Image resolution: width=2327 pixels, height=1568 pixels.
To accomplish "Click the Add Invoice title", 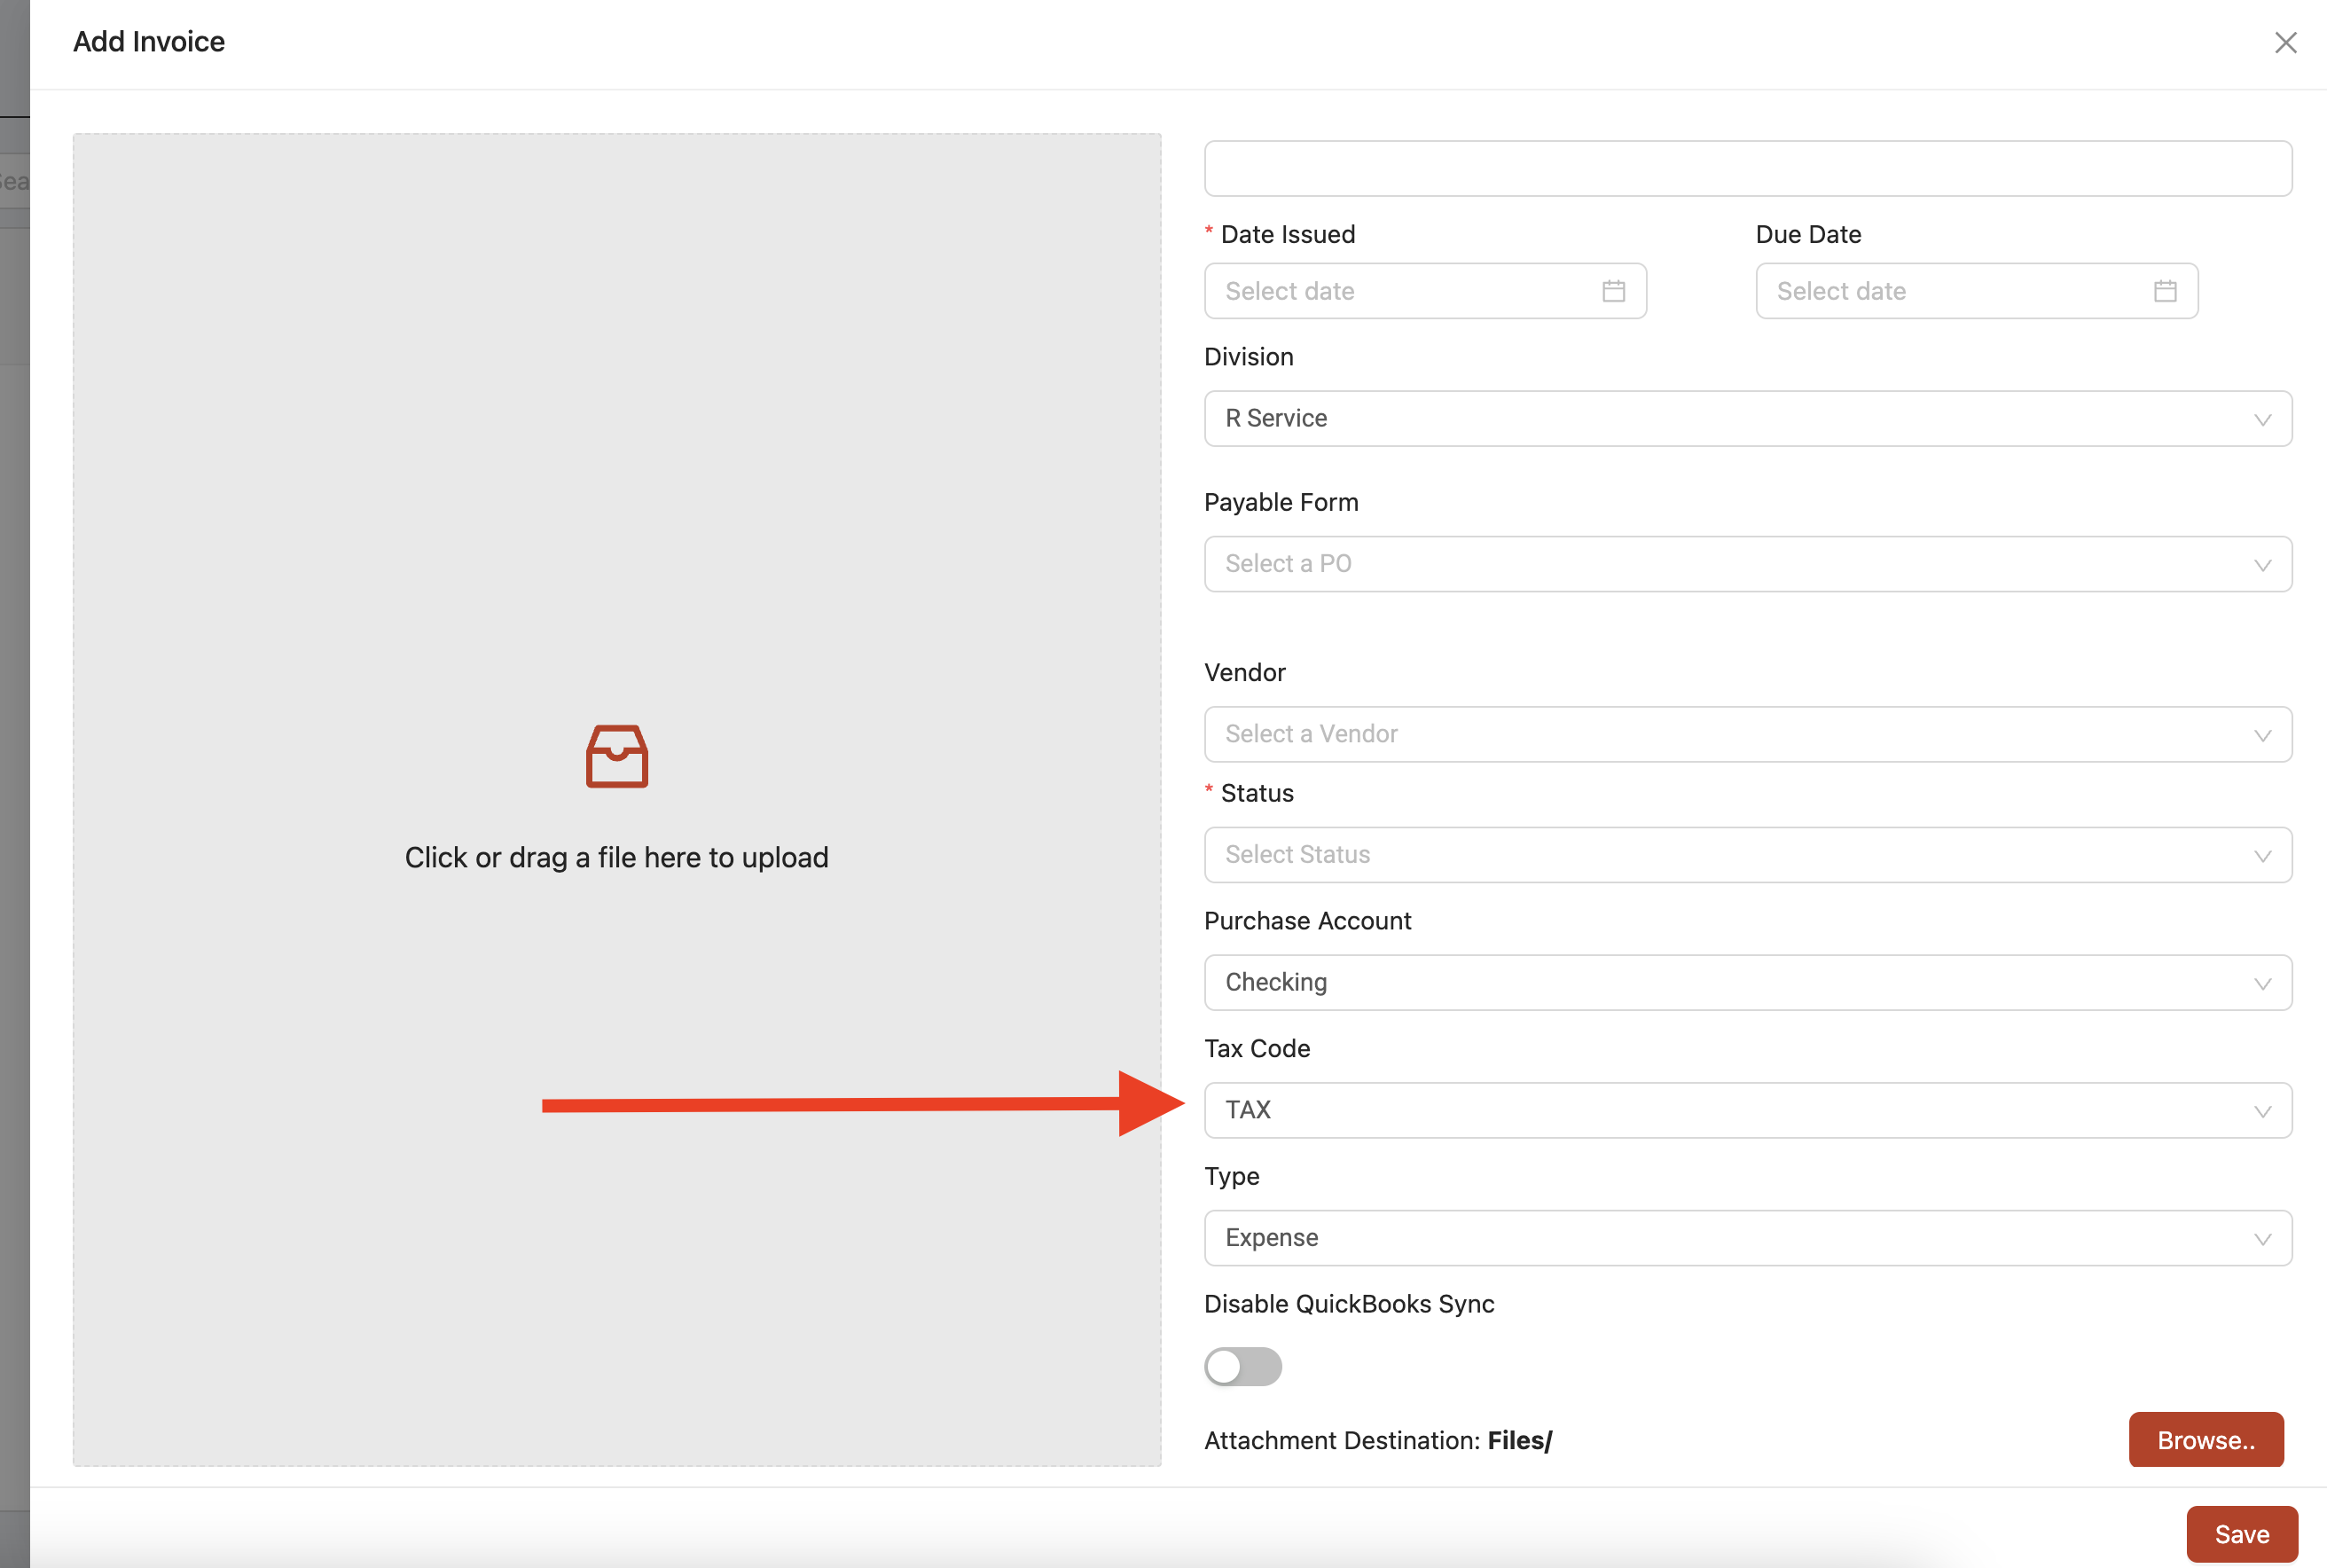I will coord(149,42).
